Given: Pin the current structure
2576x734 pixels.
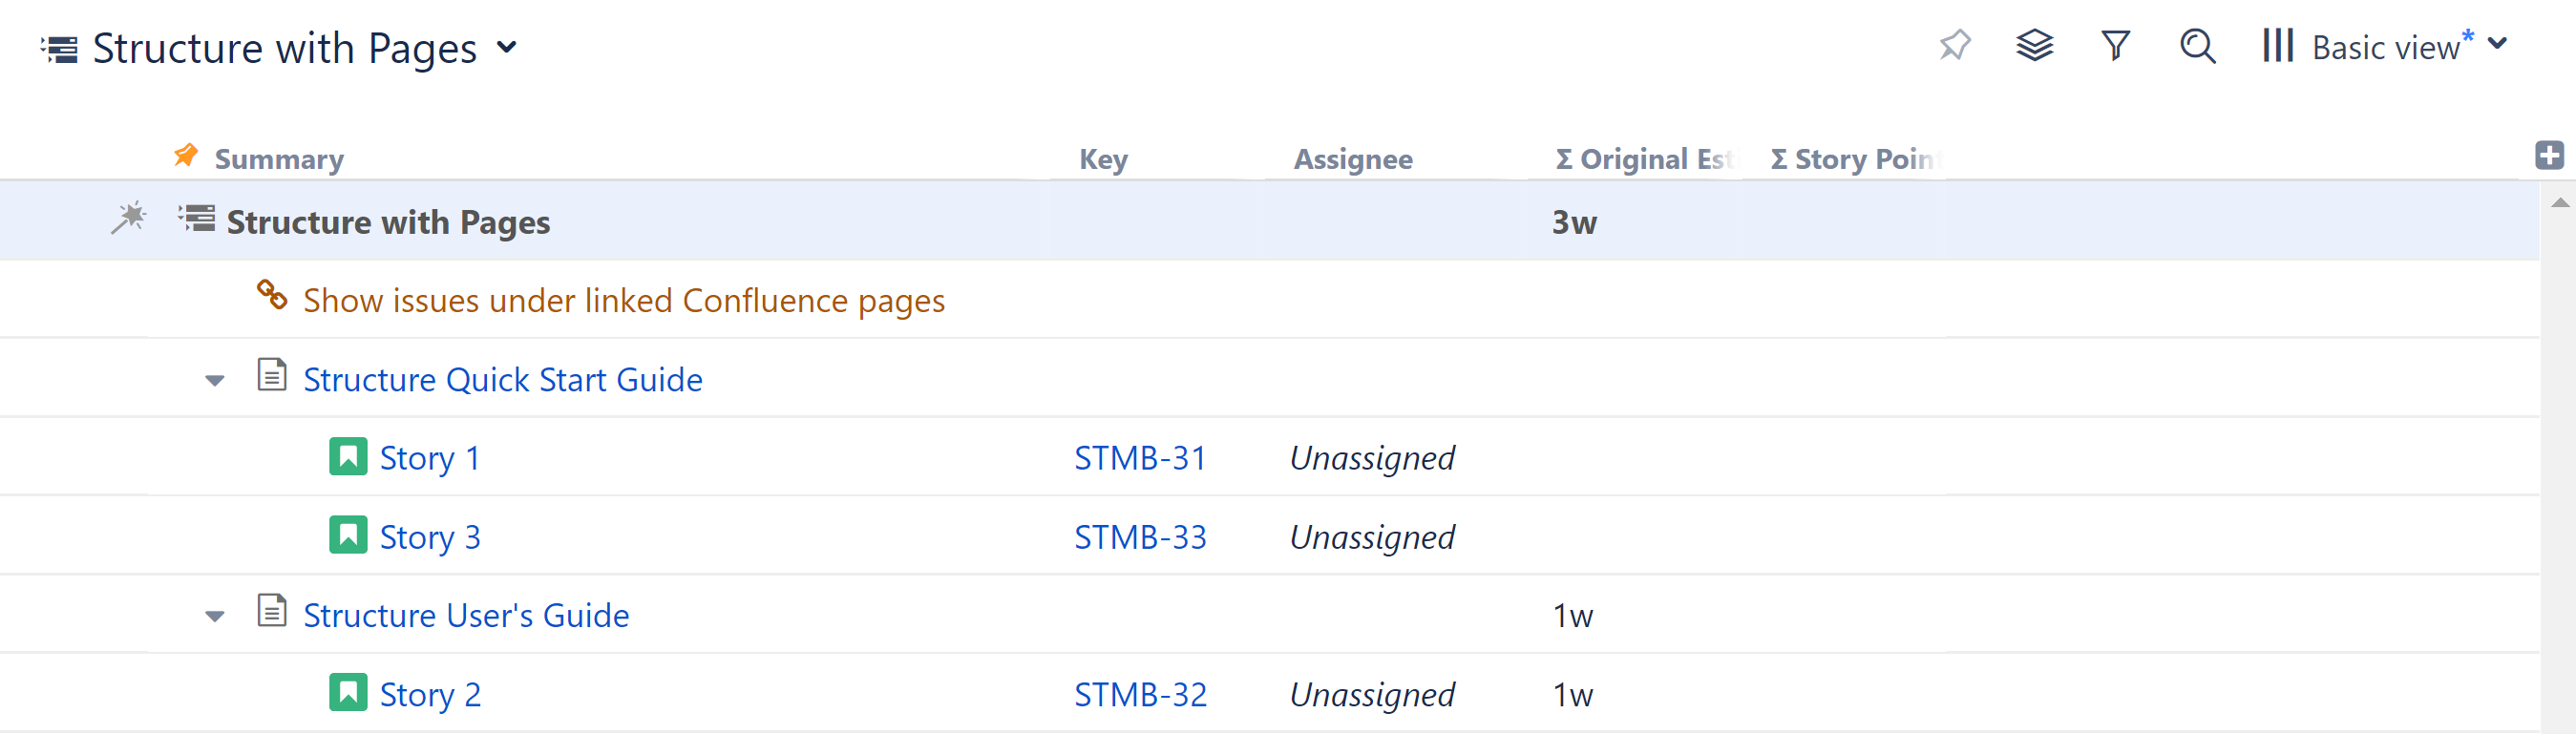Looking at the screenshot, I should (x=1955, y=45).
